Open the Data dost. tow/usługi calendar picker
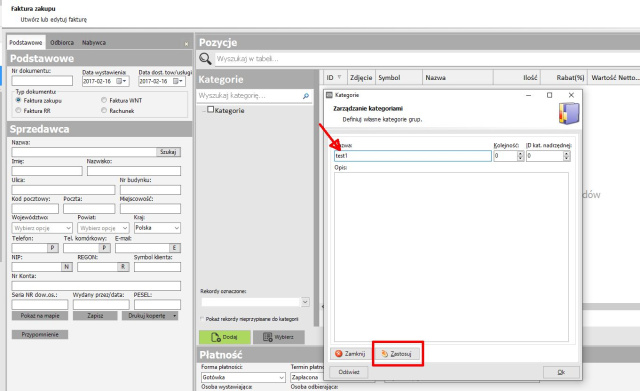Viewport: 640px width, 391px height. [x=178, y=81]
